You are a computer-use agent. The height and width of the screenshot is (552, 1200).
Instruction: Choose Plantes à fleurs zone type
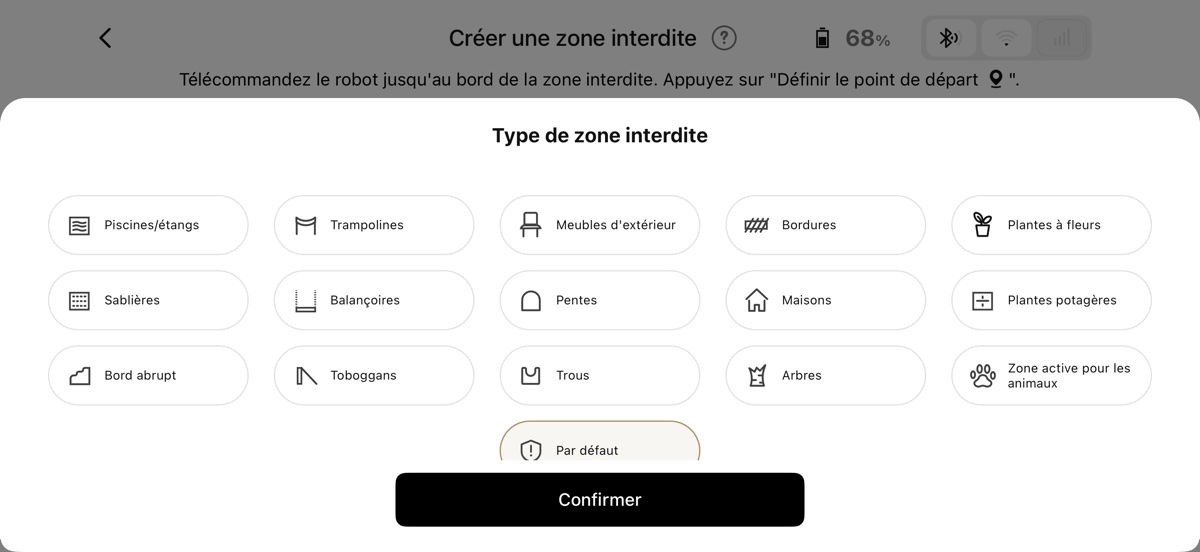pyautogui.click(x=1051, y=225)
